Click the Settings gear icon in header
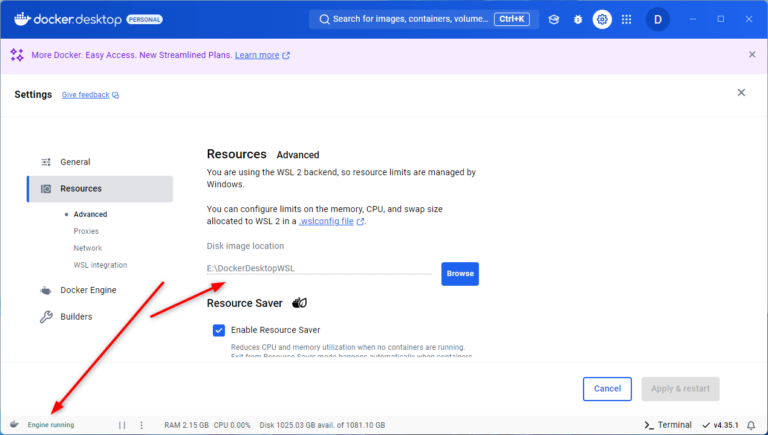The image size is (768, 435). 601,19
